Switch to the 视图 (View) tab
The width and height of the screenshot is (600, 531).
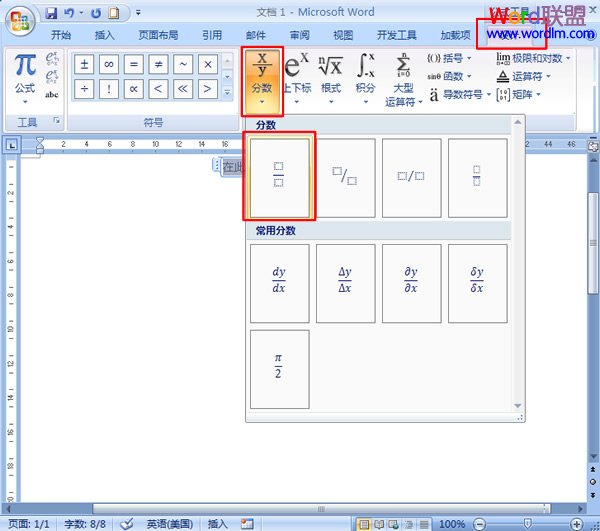(343, 34)
